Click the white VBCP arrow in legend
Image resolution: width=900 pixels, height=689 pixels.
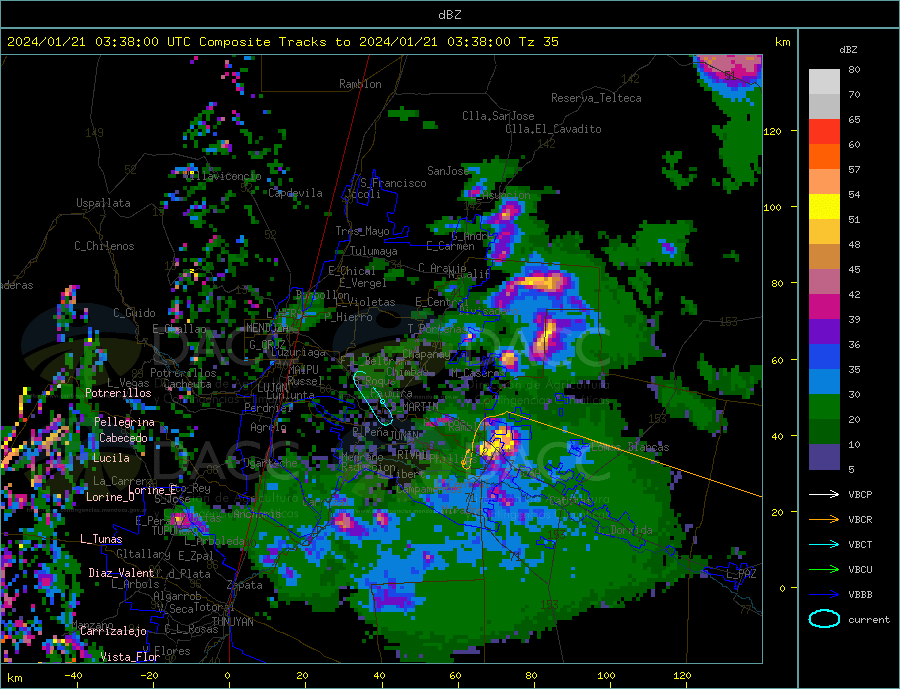824,494
